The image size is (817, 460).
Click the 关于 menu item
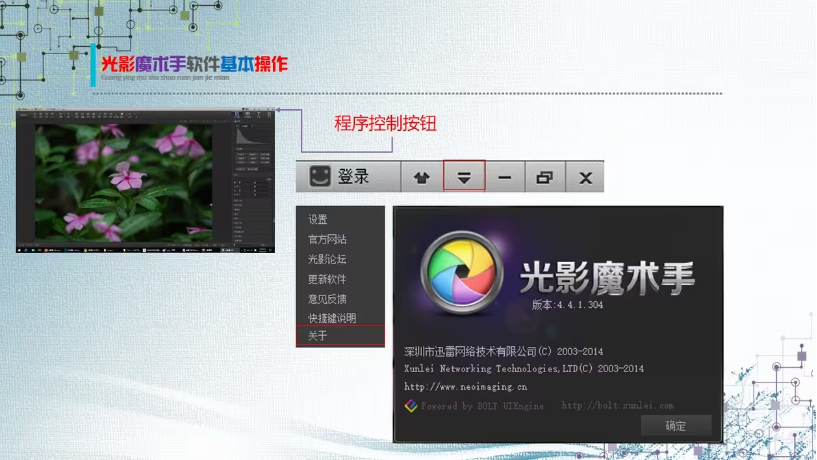coord(340,335)
